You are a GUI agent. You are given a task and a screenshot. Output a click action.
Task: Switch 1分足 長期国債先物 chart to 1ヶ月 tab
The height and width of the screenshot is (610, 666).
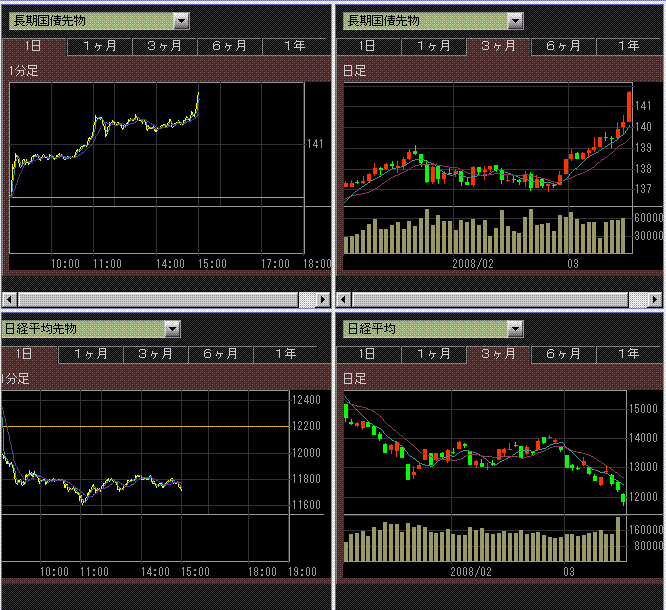(99, 46)
